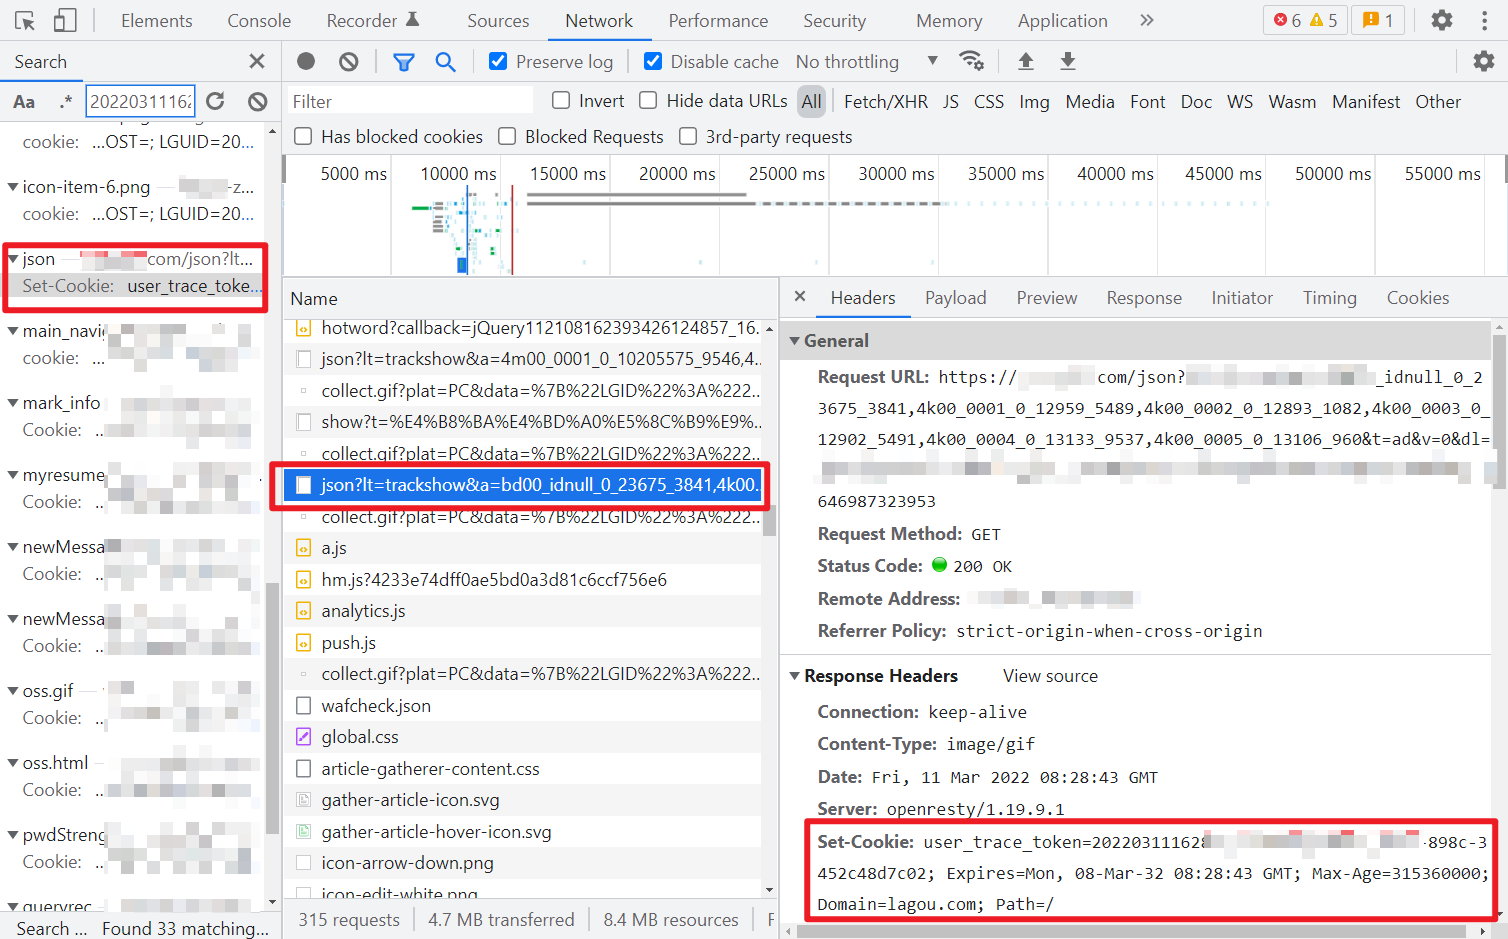Screen dimensions: 1508x939
Task: Click View source for response headers
Action: pos(1050,676)
